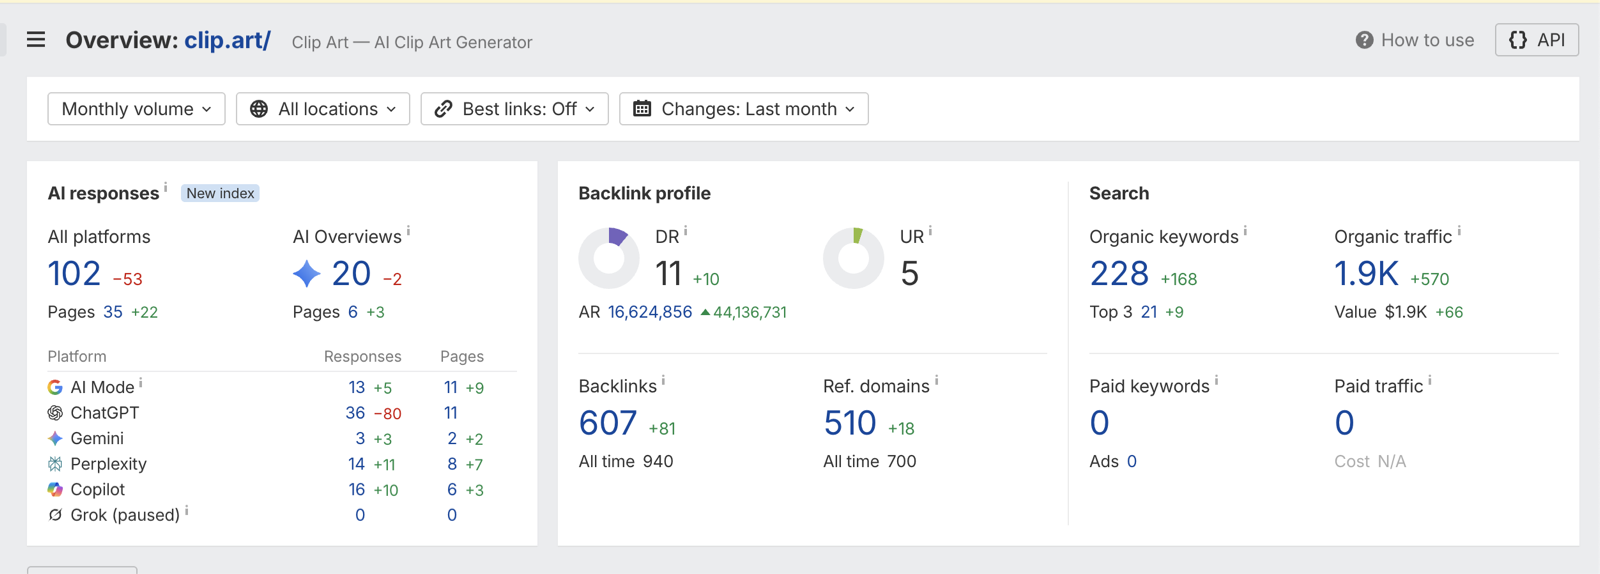This screenshot has width=1600, height=574.
Task: Open the Ref. domains value 510
Action: pyautogui.click(x=850, y=423)
